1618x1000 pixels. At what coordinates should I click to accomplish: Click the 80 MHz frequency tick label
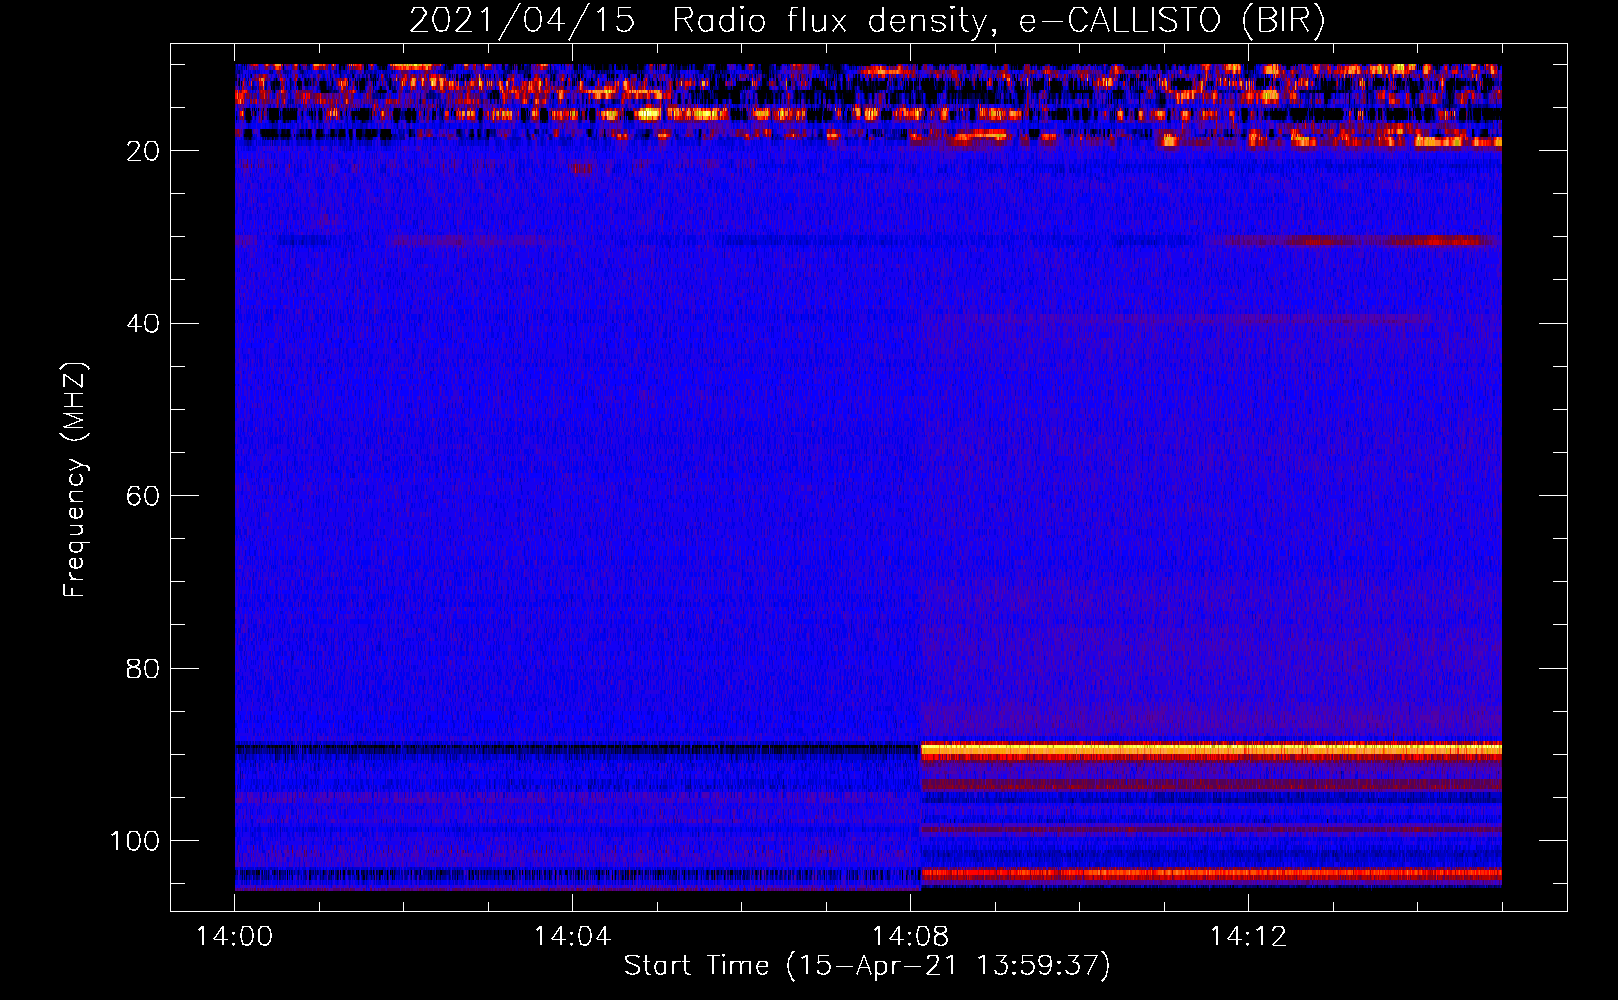[143, 668]
